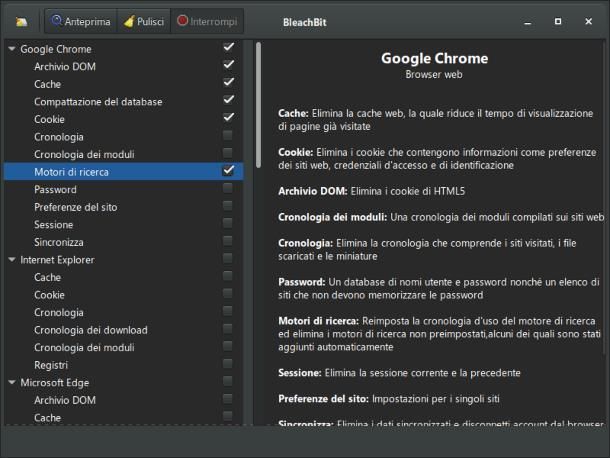Select the highlighted Motori di ricerca row
The height and width of the screenshot is (458, 610).
124,172
